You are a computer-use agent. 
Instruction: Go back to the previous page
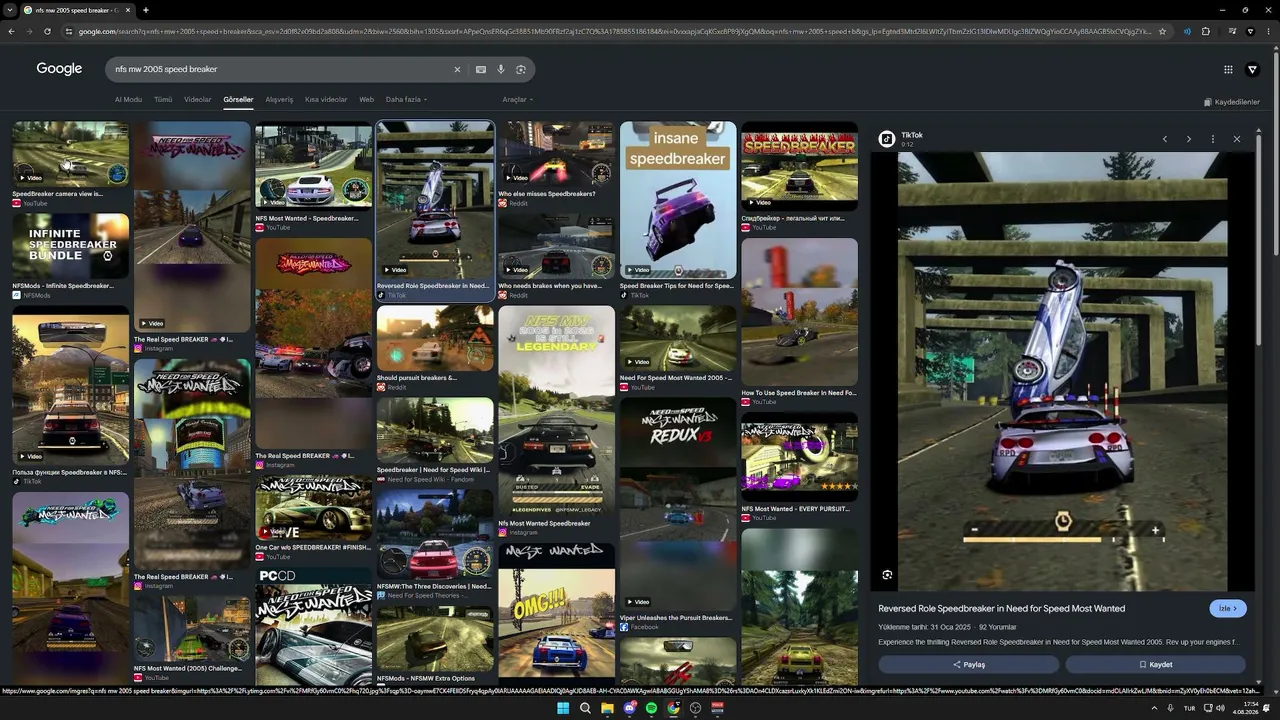coord(11,31)
